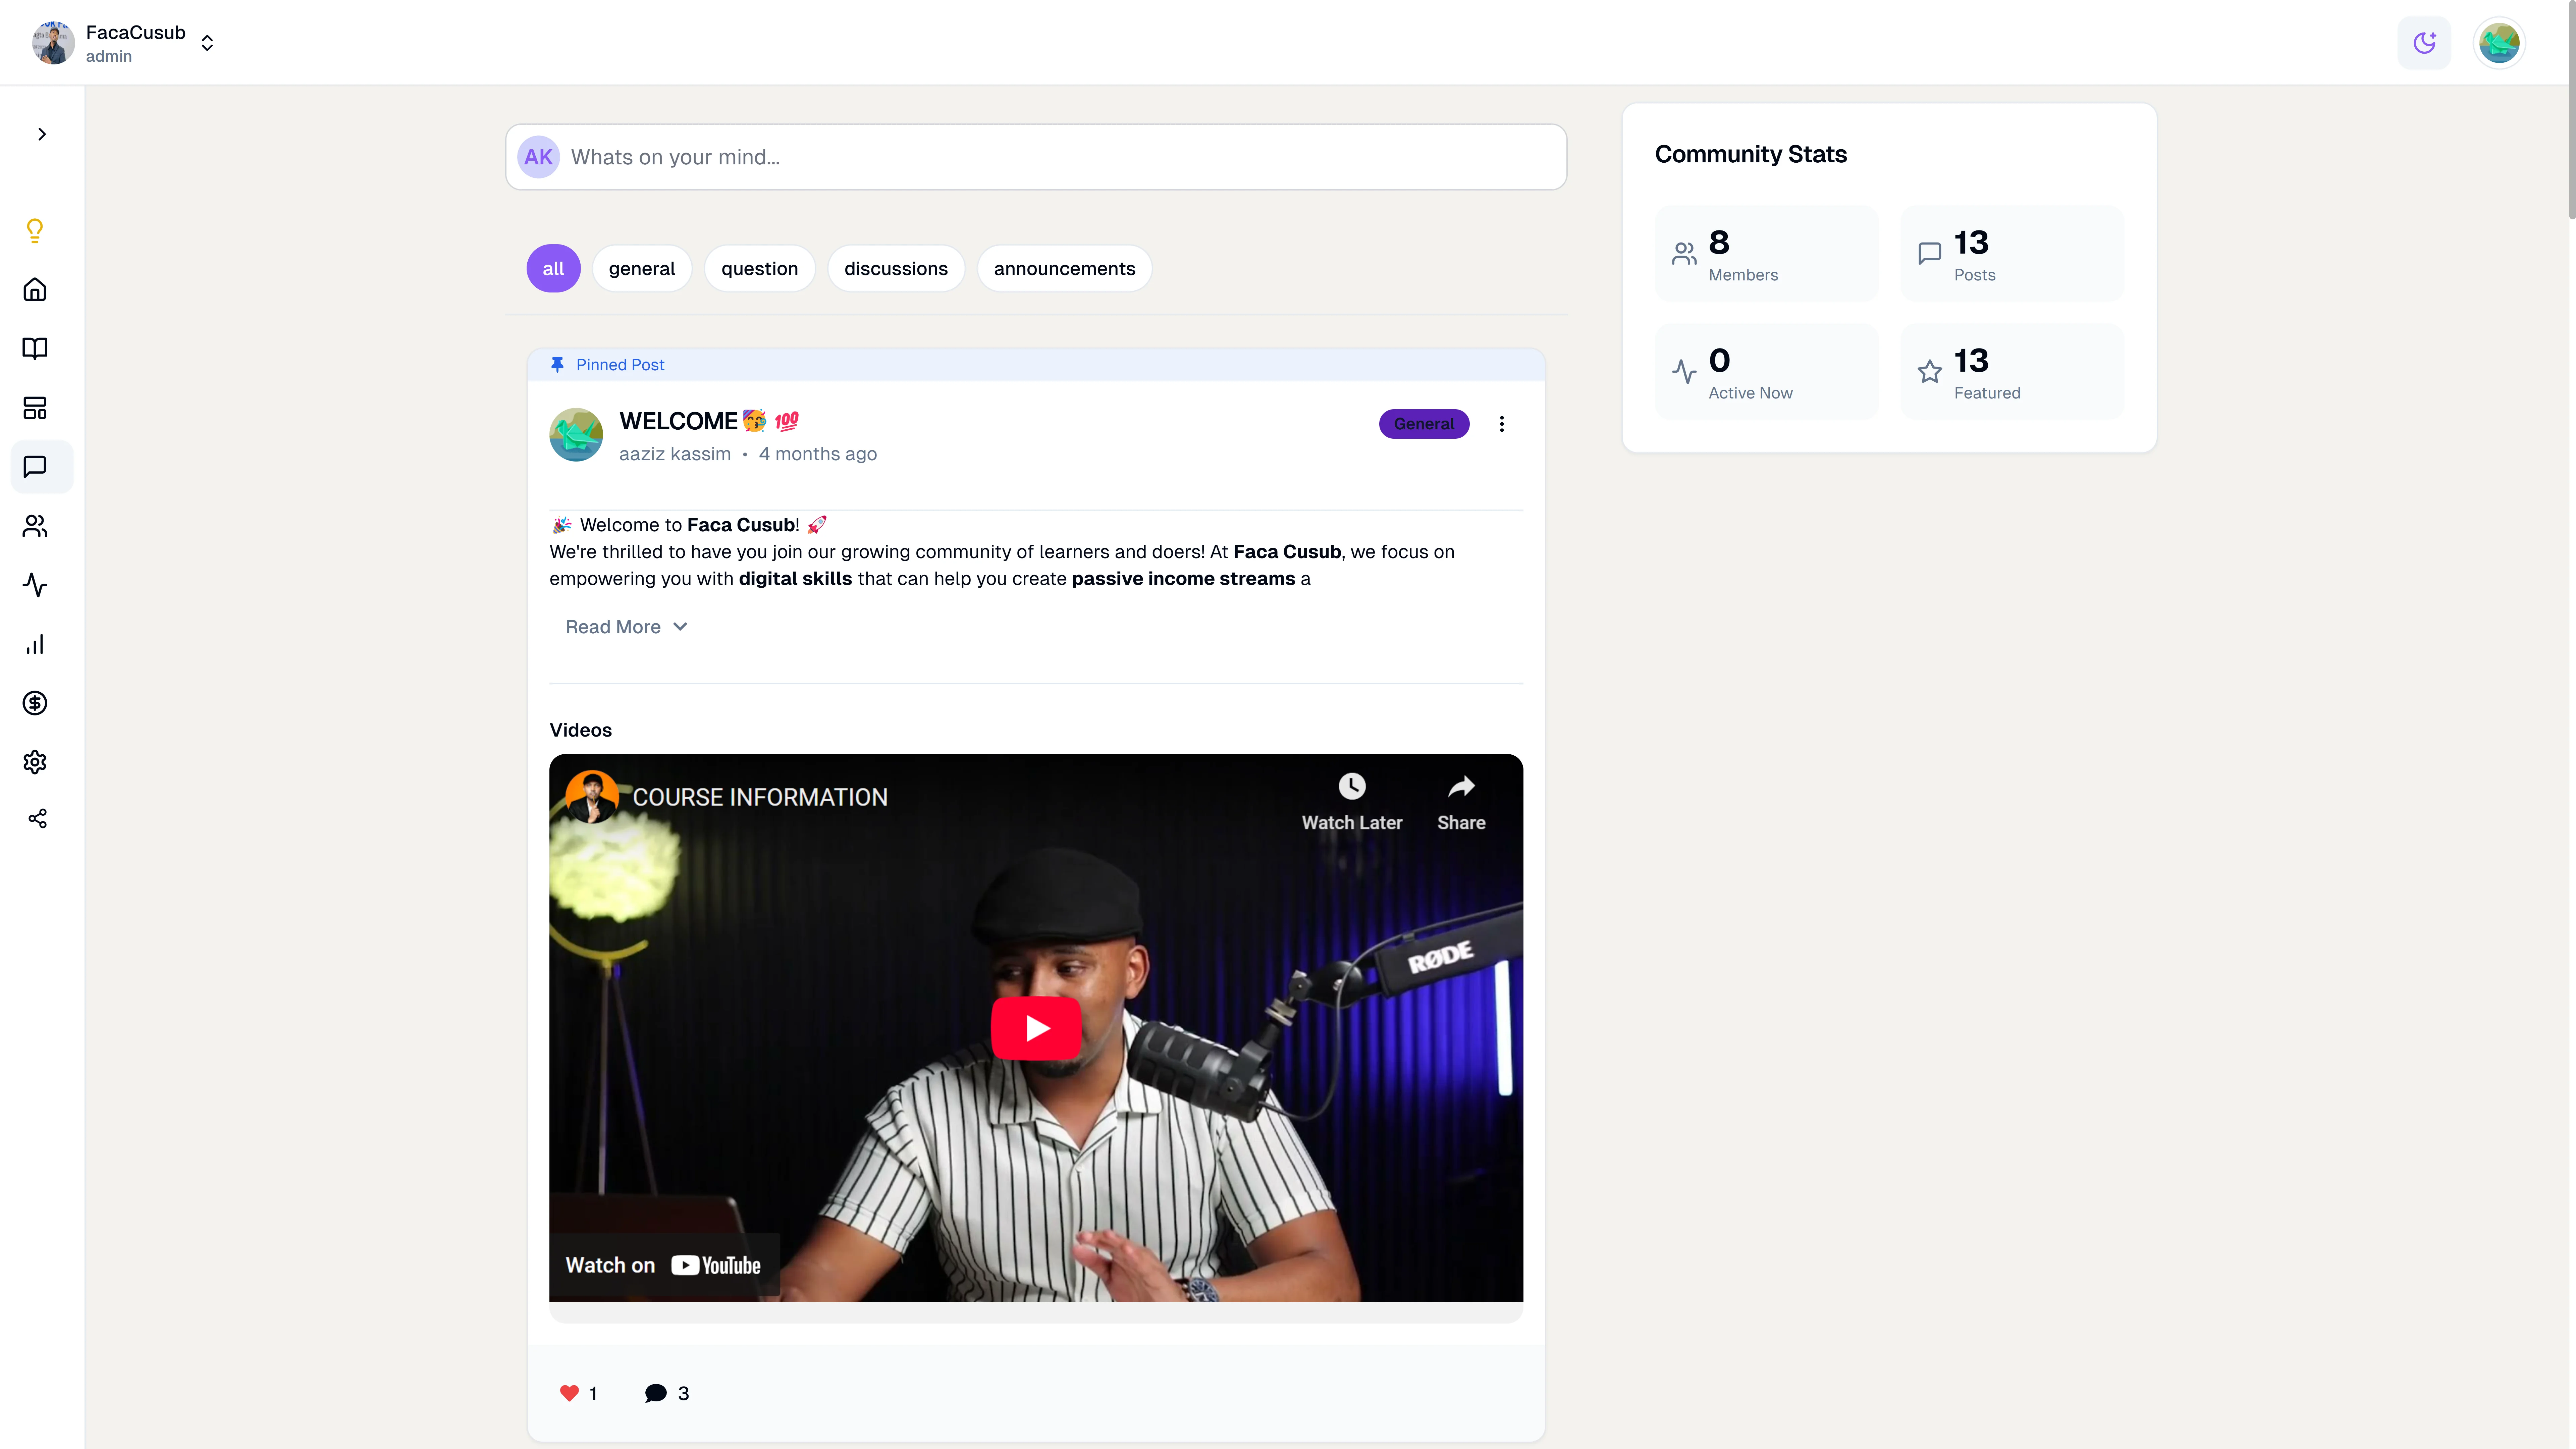Viewport: 2576px width, 1449px height.
Task: Open the dollar sign payments icon
Action: (35, 703)
